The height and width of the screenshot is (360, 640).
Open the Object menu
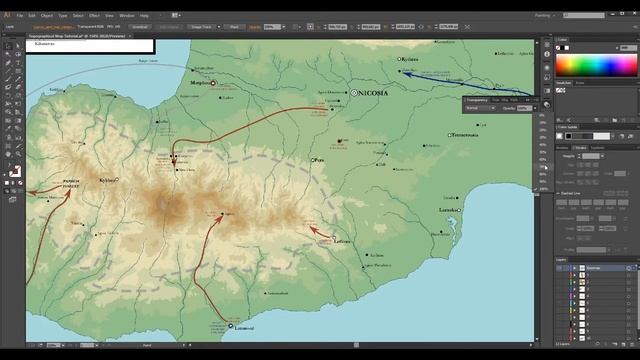pyautogui.click(x=47, y=16)
